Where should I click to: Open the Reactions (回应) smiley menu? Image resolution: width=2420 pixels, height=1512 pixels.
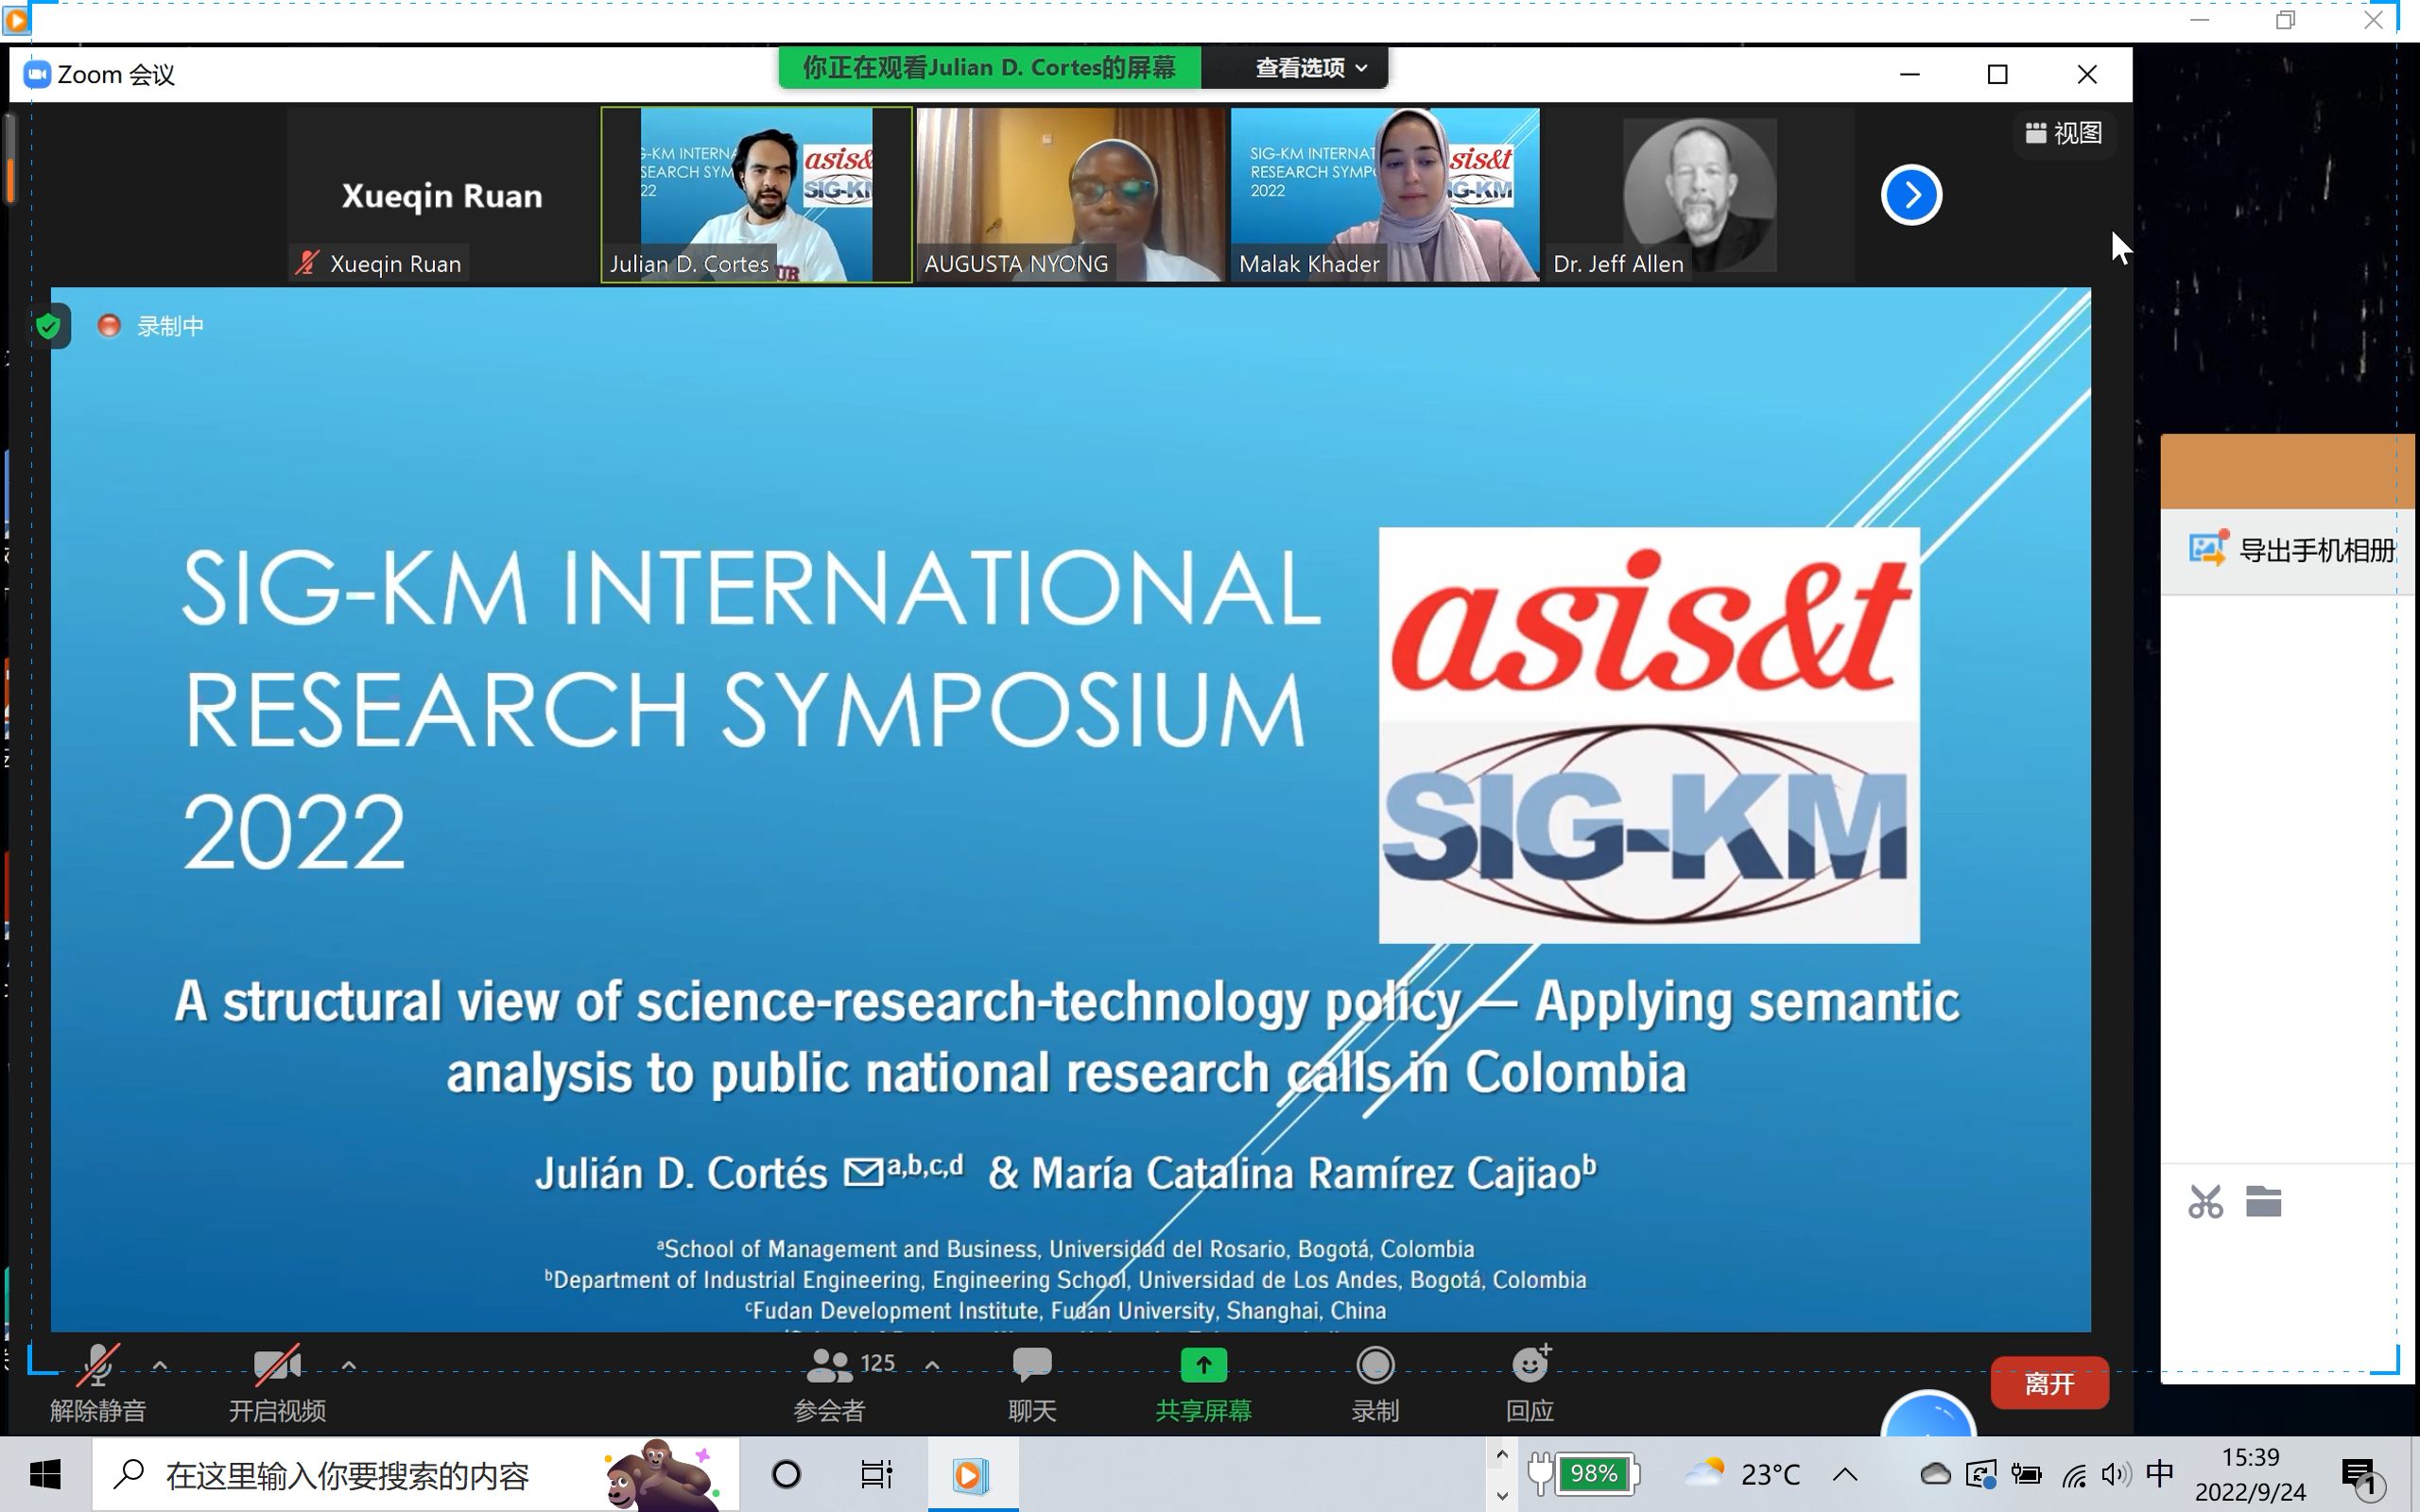tap(1529, 1365)
